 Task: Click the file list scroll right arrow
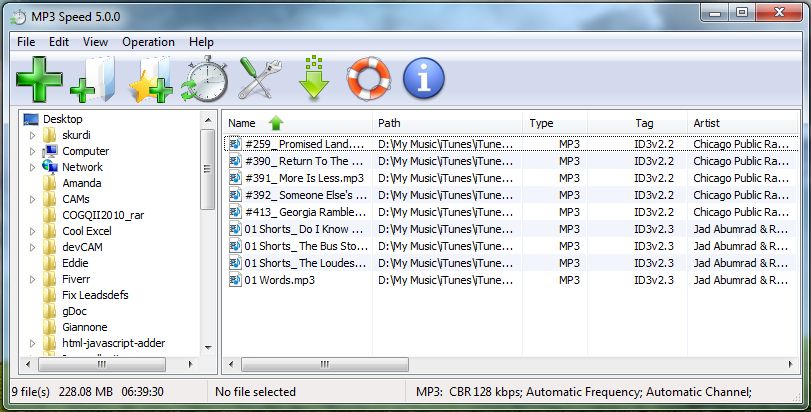(x=790, y=364)
